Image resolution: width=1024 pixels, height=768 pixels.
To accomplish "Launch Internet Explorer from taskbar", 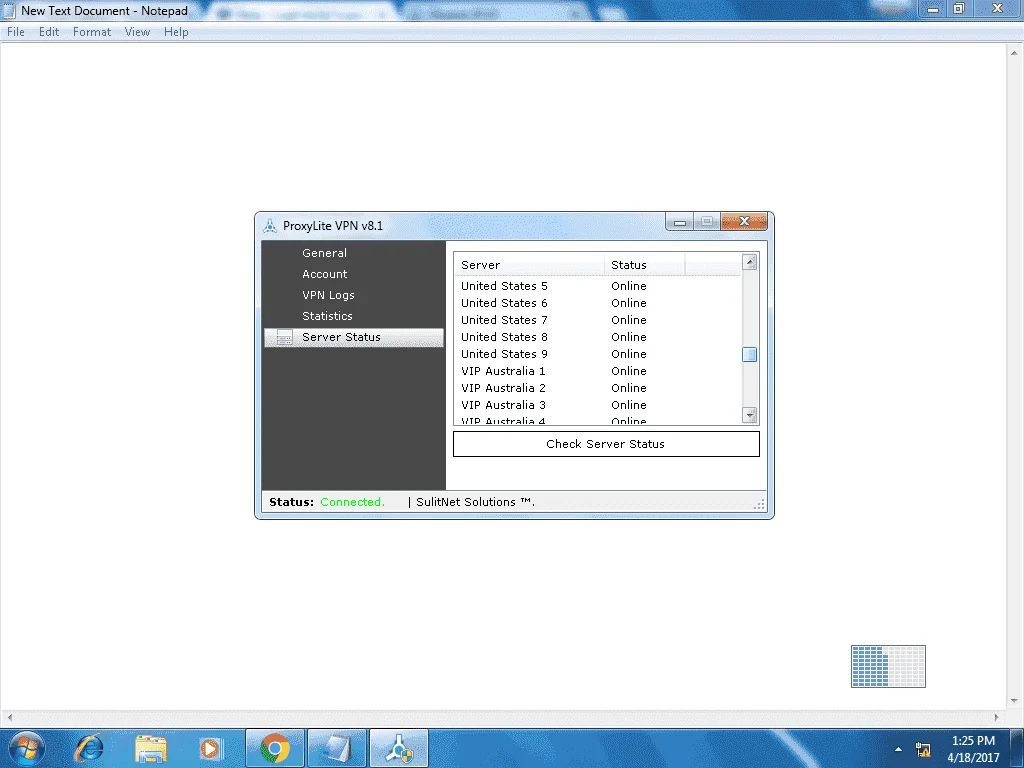I will point(90,748).
